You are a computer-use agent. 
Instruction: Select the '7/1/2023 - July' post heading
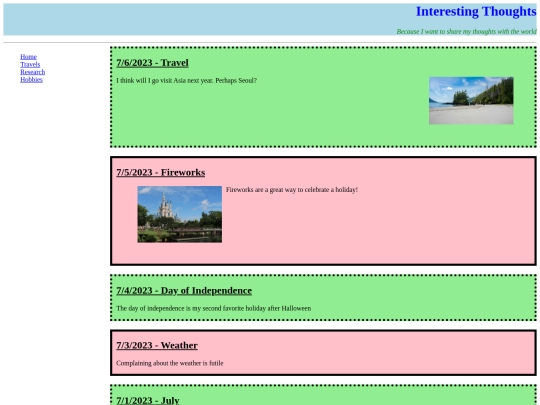click(x=148, y=400)
